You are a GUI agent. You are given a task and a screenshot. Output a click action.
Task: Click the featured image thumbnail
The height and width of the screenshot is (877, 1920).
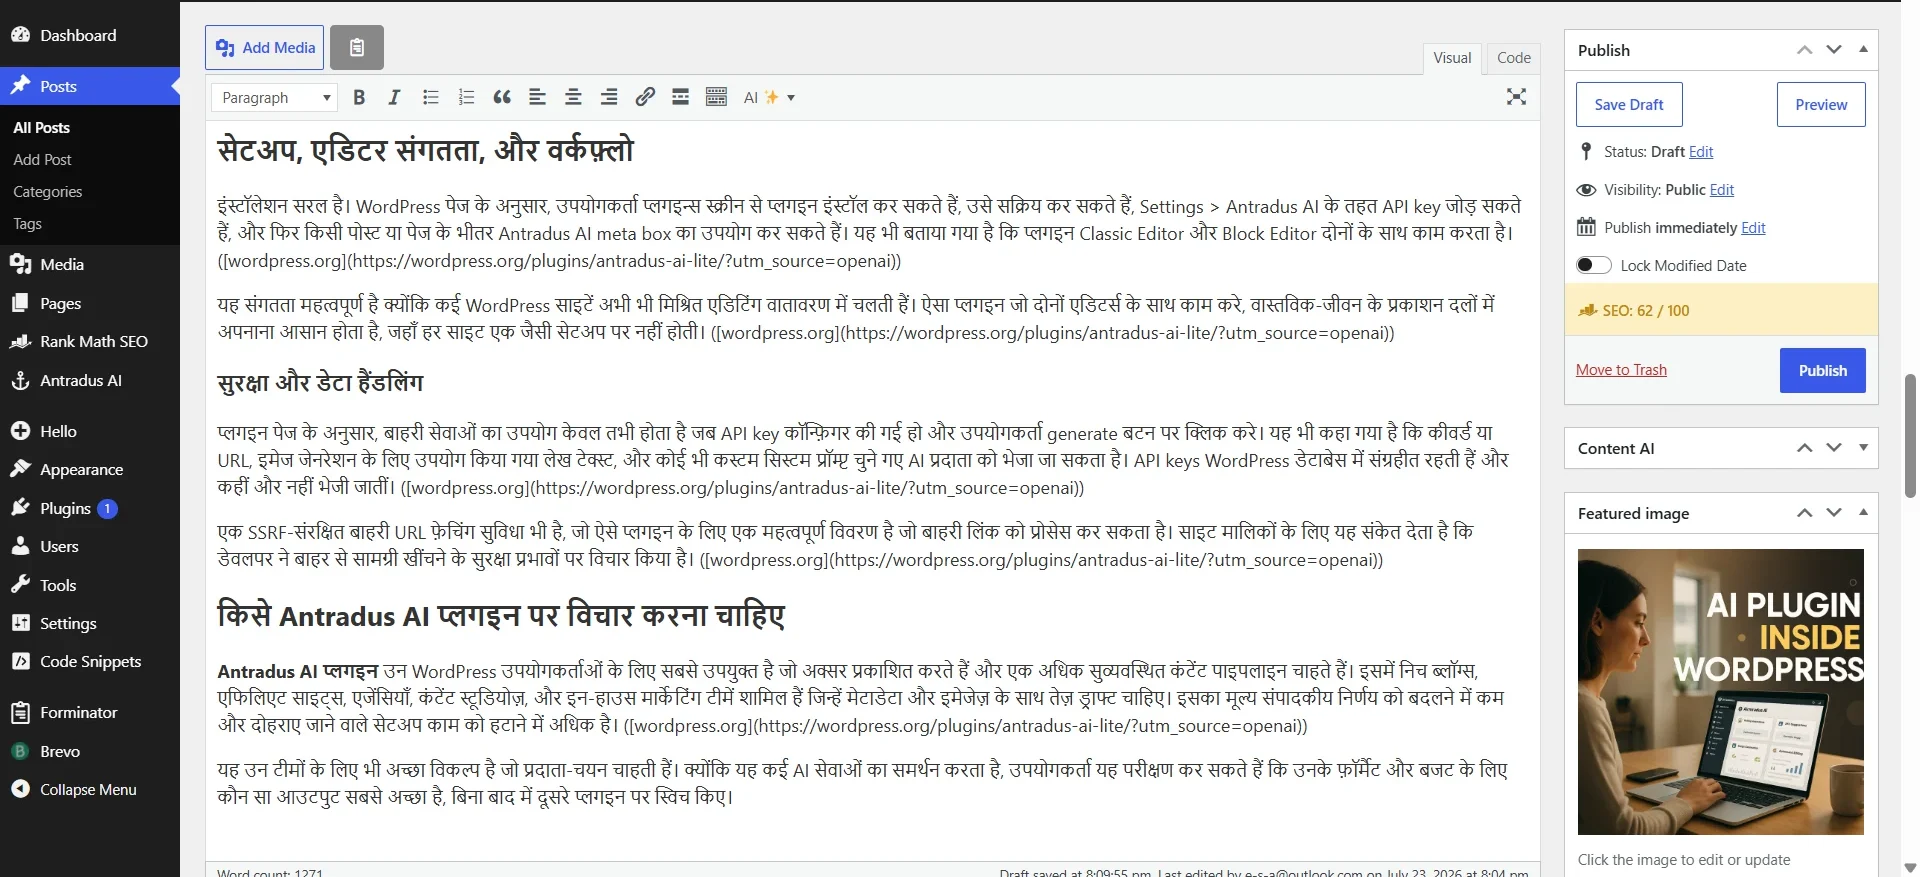coord(1720,692)
